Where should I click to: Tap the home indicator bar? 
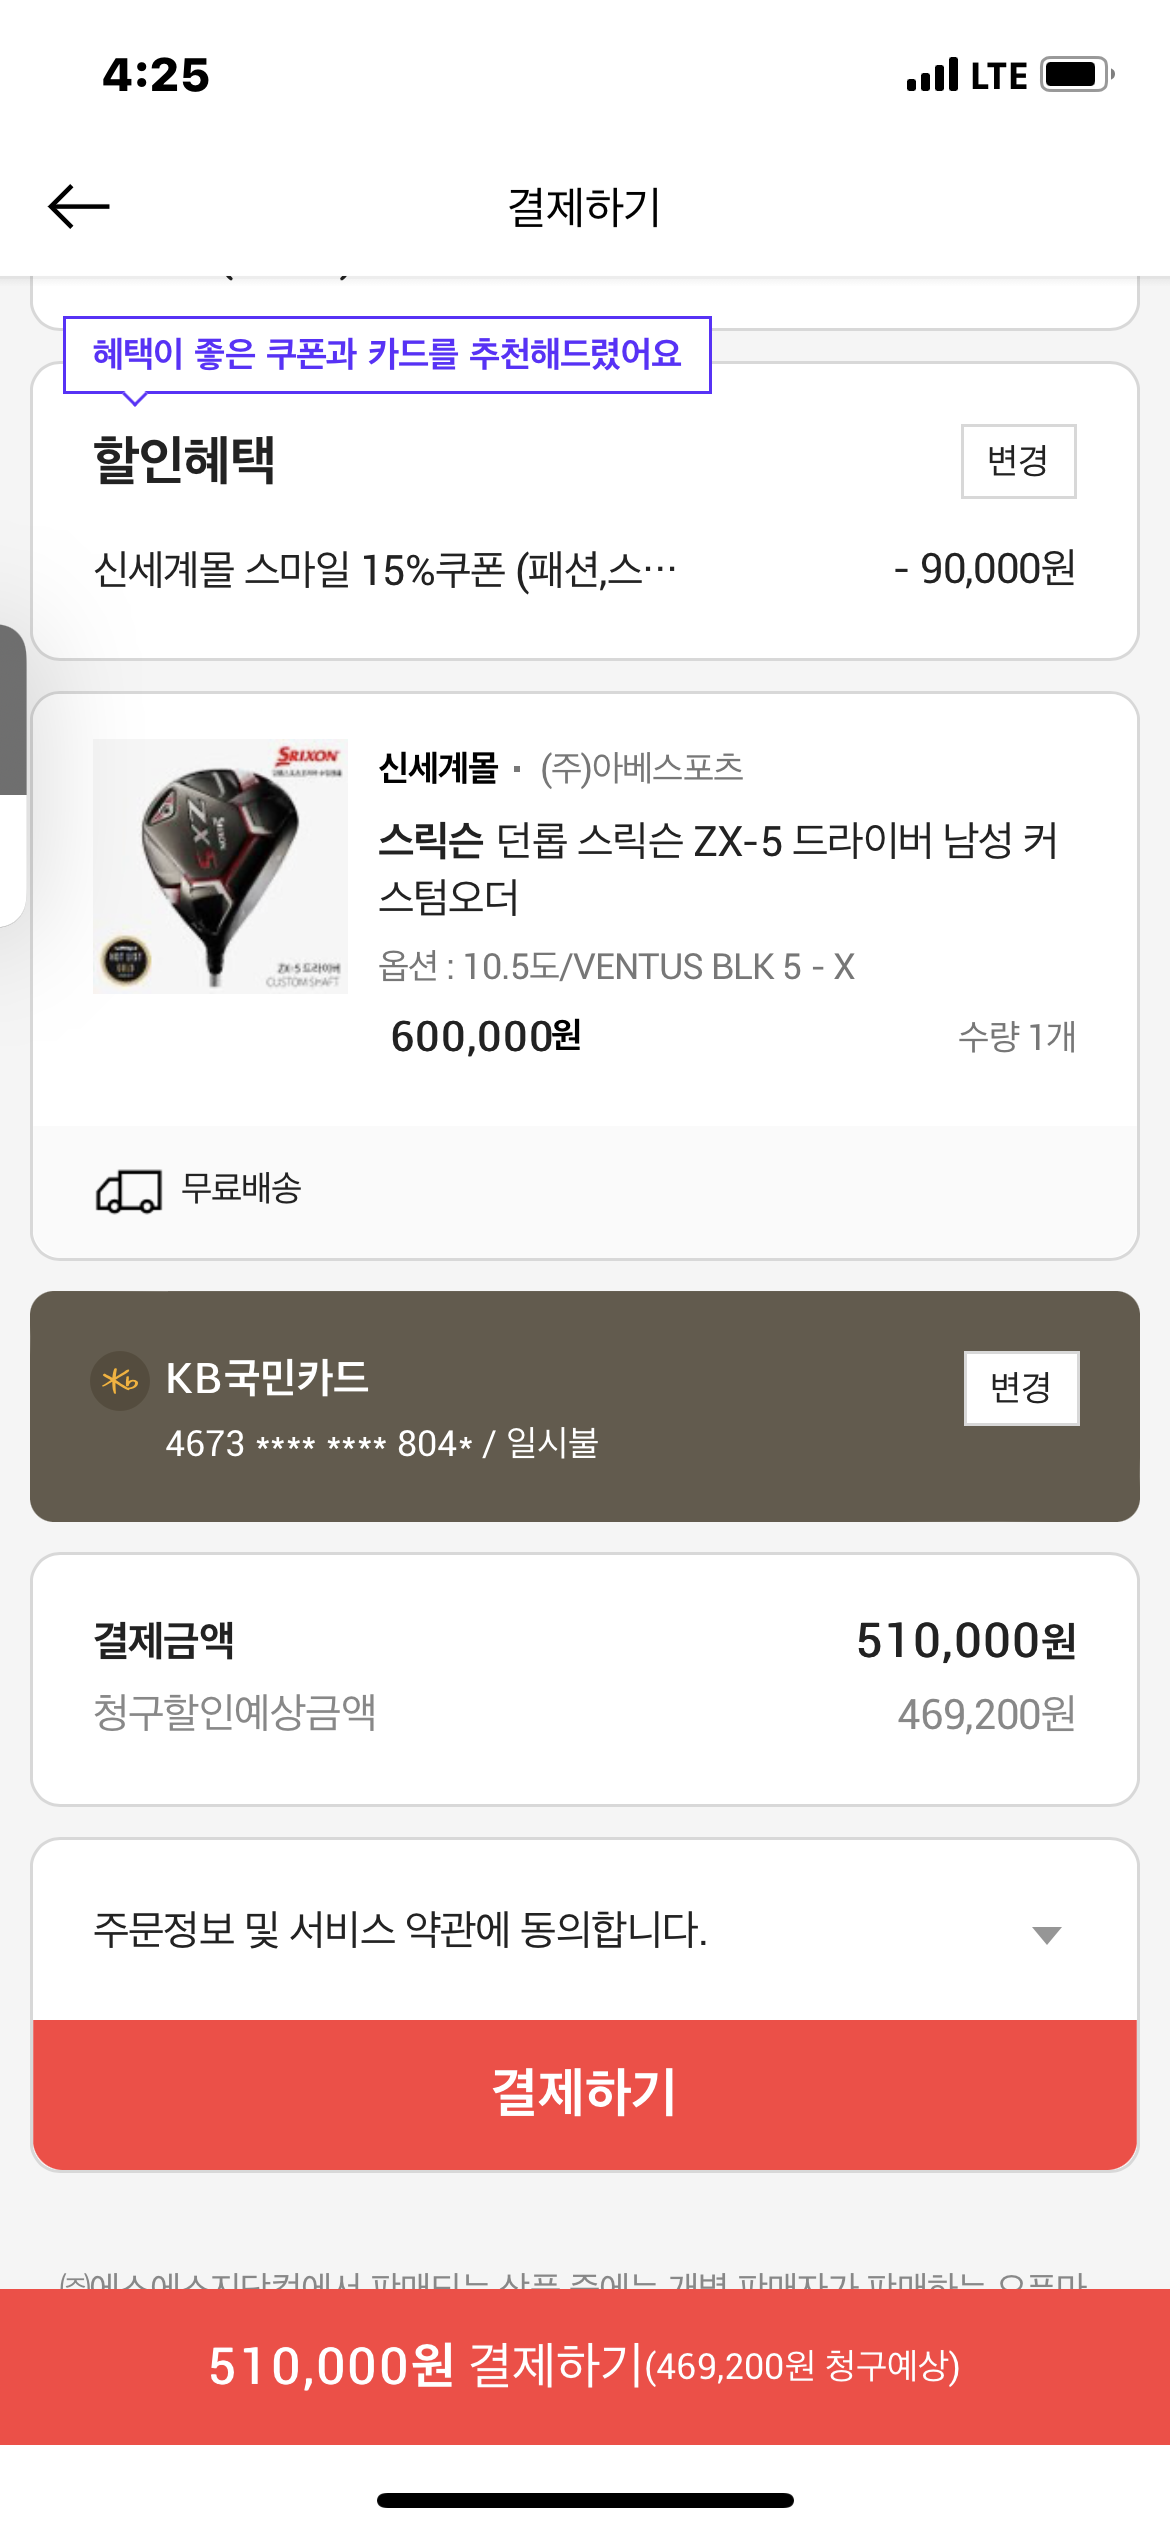point(585,2500)
